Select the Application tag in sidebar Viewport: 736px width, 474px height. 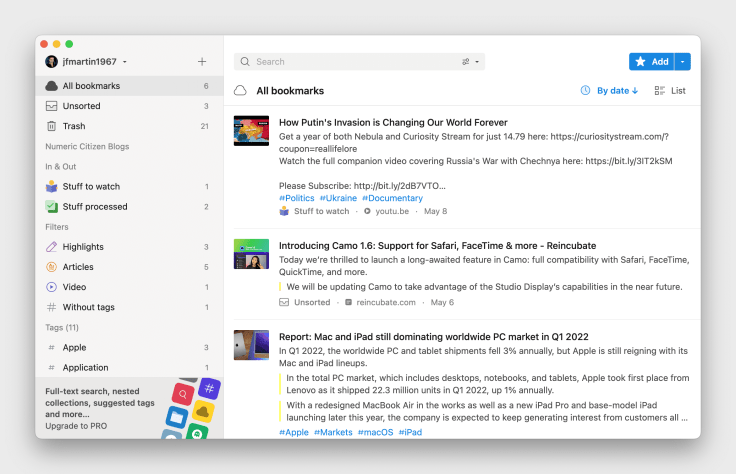[x=129, y=368]
